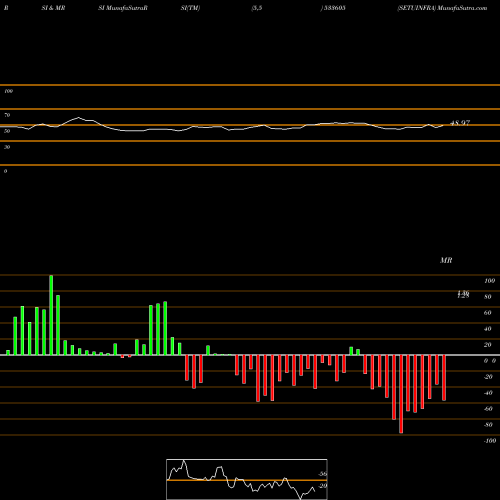
Task: Click the tallest green histogram bar
Action: 51,315
